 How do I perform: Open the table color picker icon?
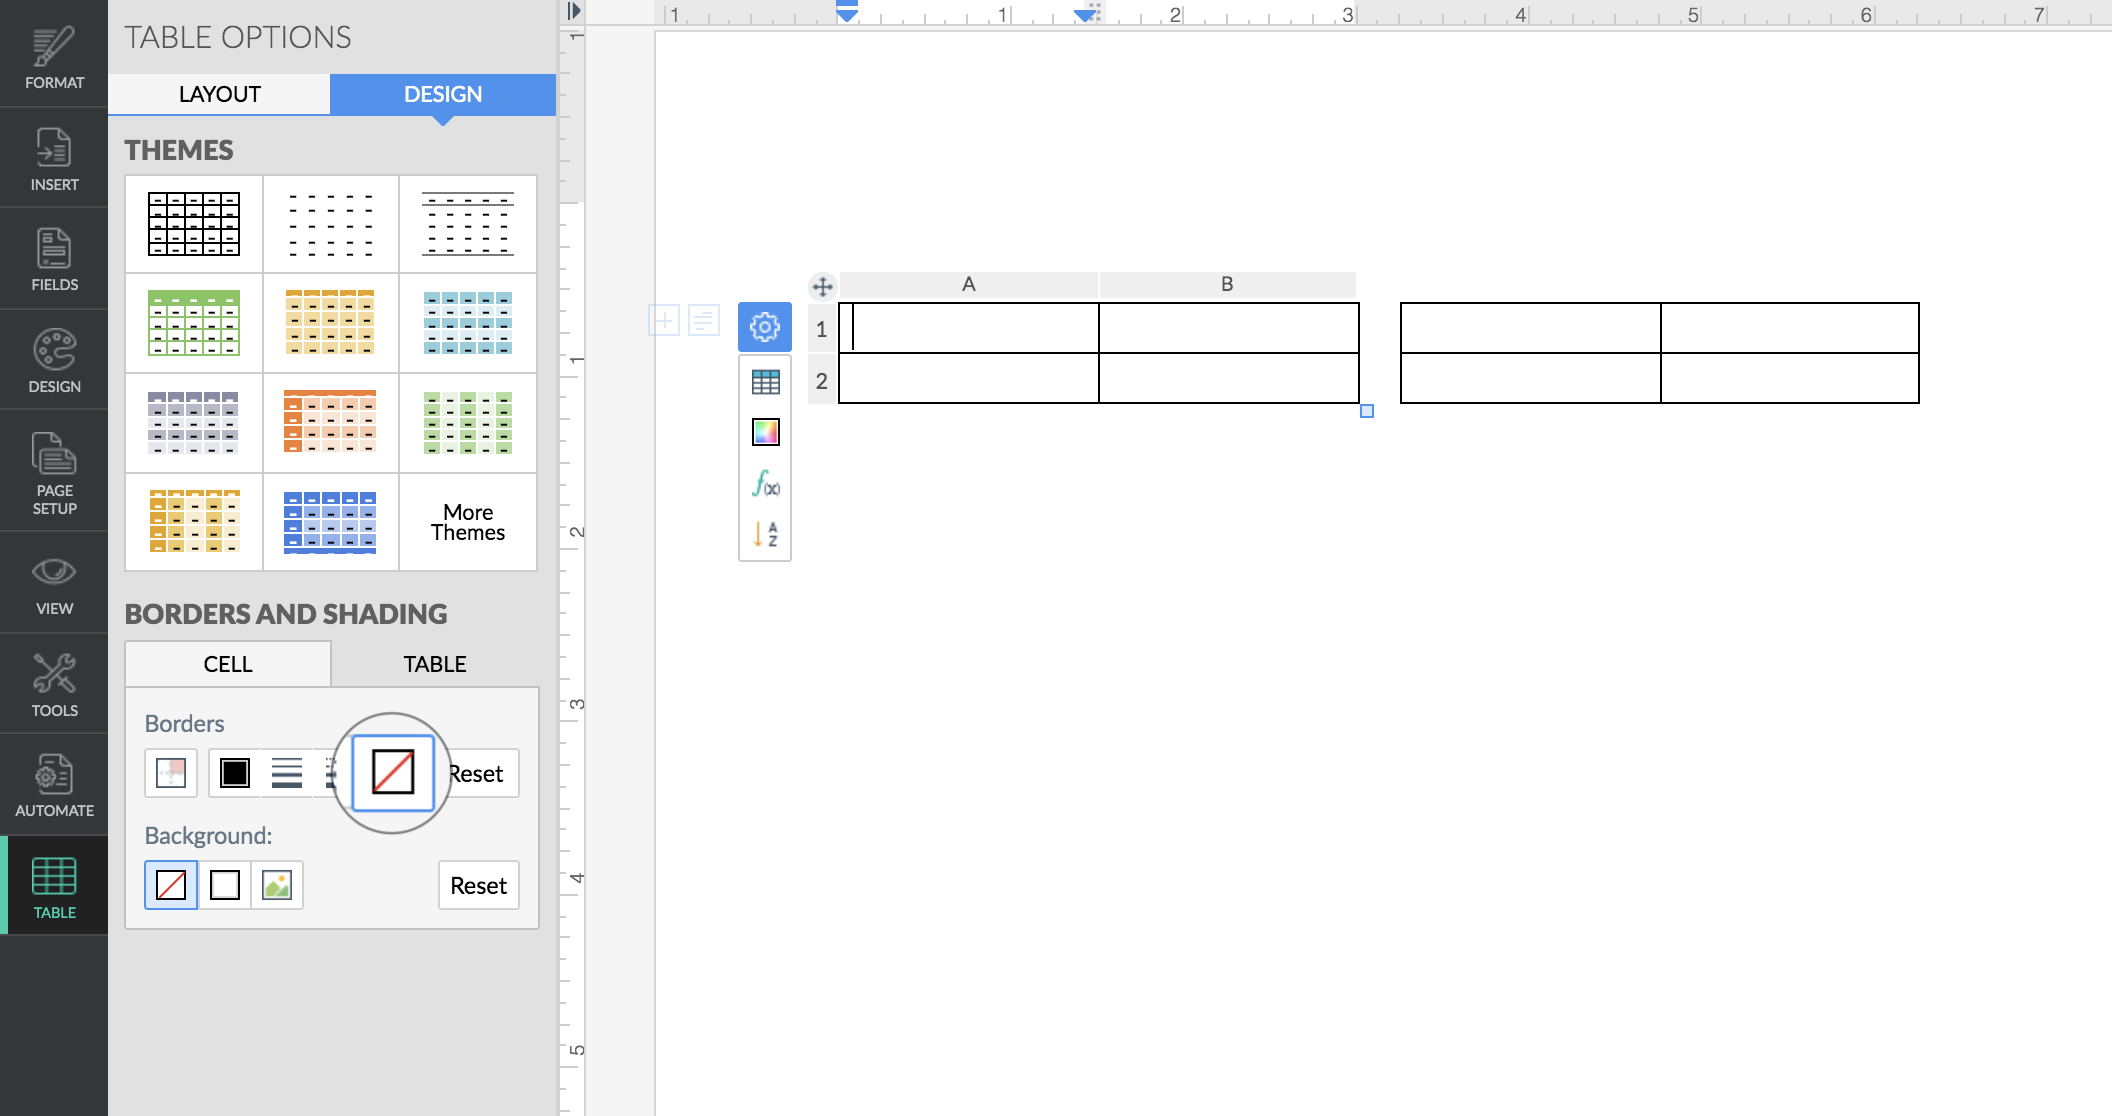pos(765,432)
